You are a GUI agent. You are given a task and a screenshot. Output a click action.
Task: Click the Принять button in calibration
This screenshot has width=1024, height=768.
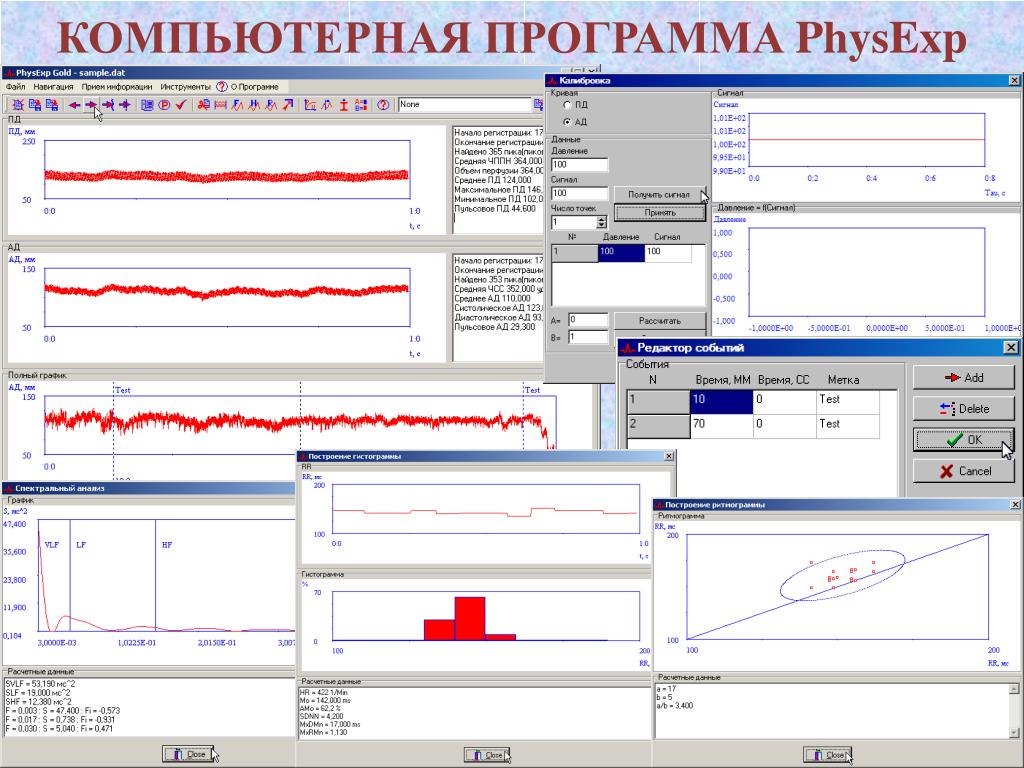660,213
